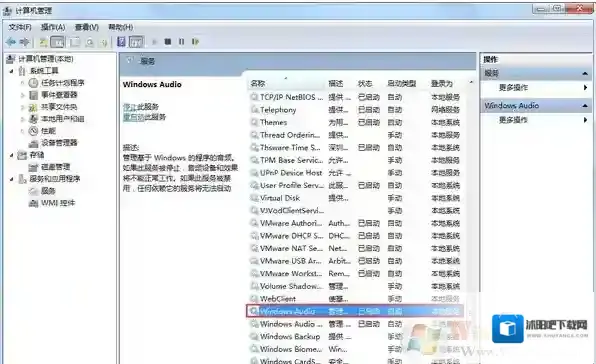
Task: Click the gear icon beside VMware USB
Action: tap(254, 261)
